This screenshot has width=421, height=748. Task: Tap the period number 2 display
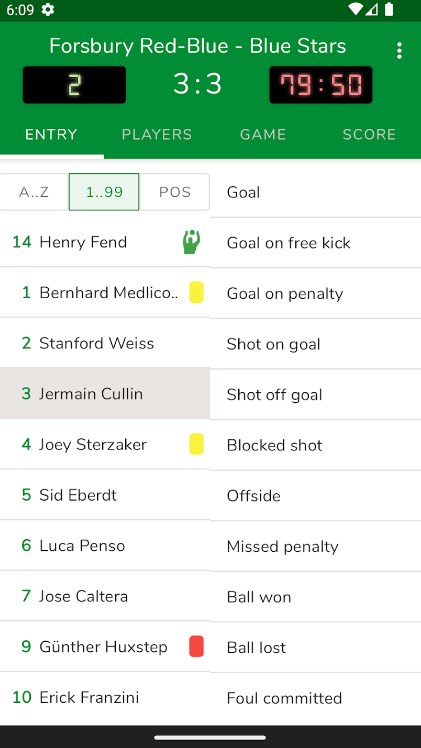click(74, 85)
